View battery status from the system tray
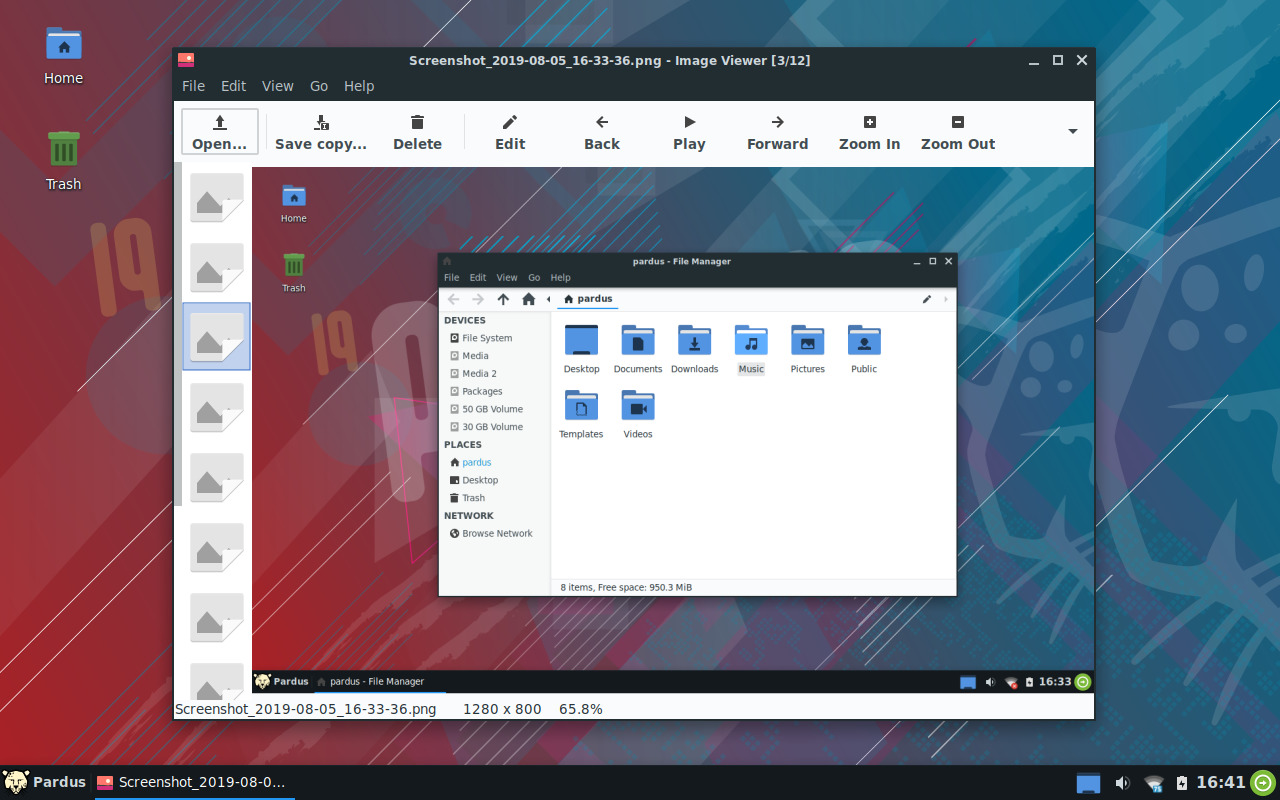 (1184, 783)
